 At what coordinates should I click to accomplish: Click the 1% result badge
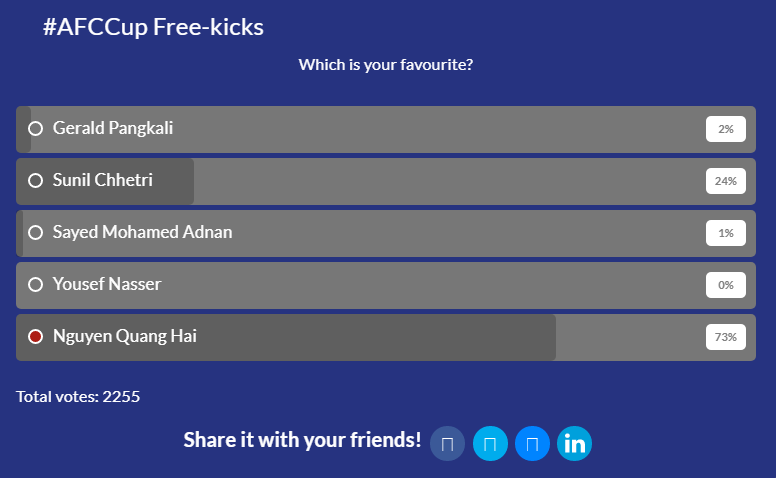tap(726, 233)
